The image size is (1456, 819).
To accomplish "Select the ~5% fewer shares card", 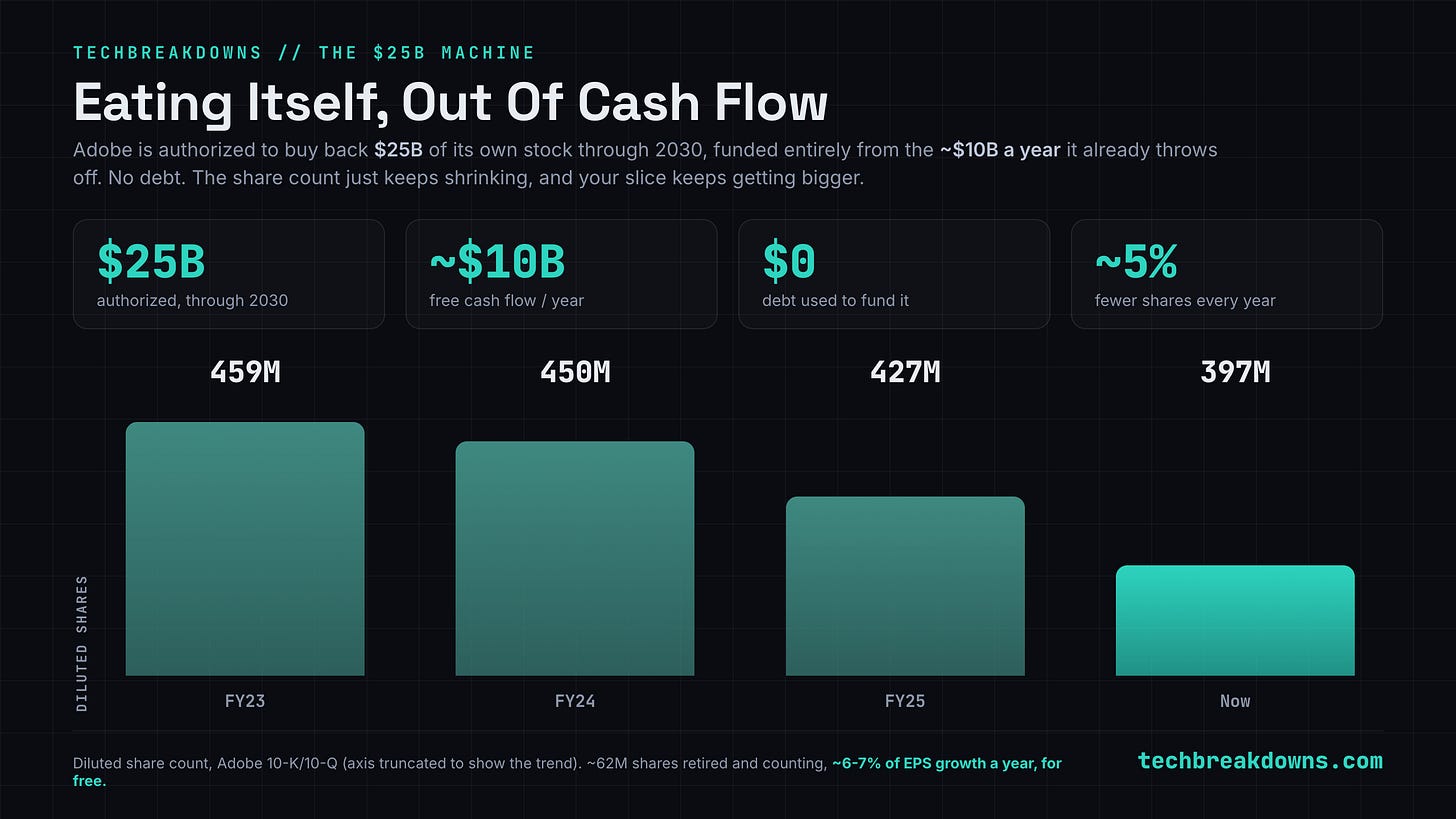I will tap(1227, 274).
